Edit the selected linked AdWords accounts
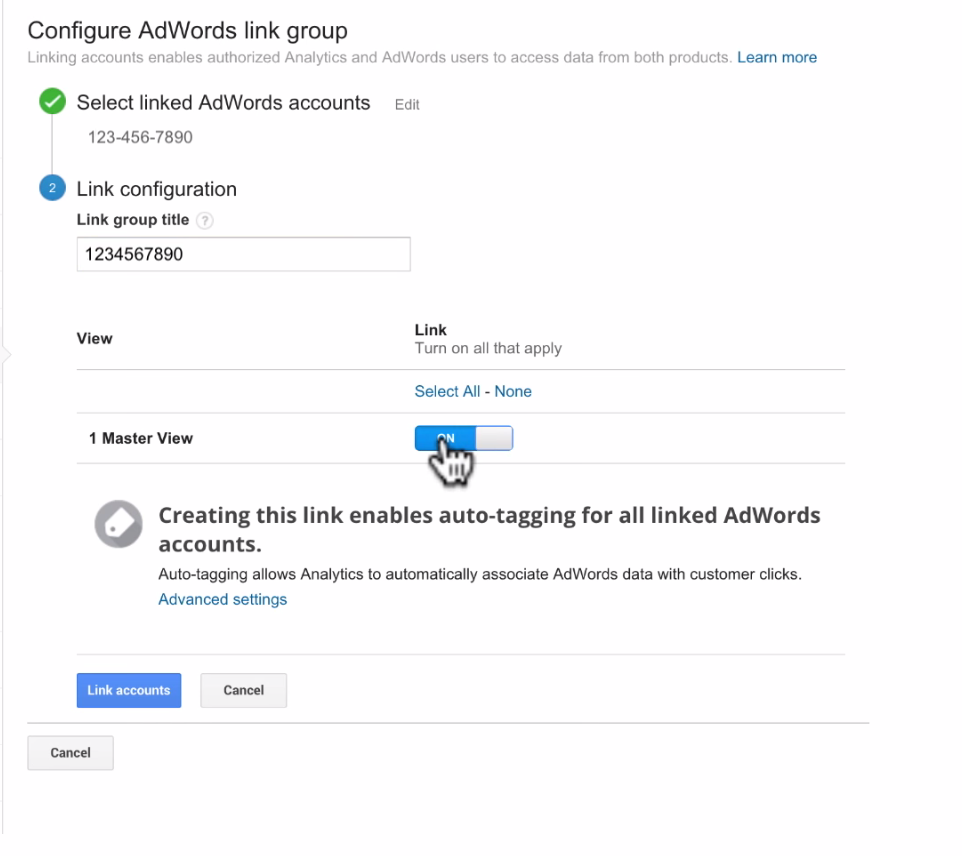Screen dimensions: 962x856 407,105
